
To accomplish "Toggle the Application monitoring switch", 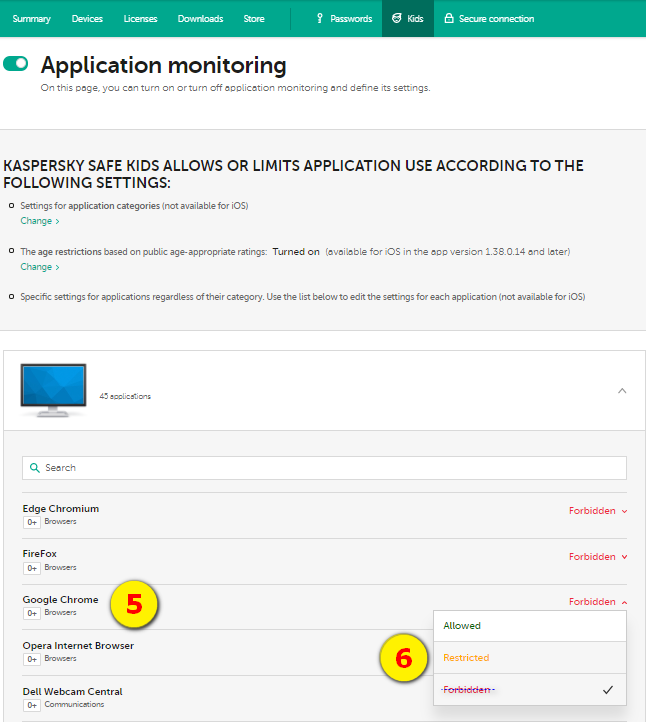I will pyautogui.click(x=15, y=64).
